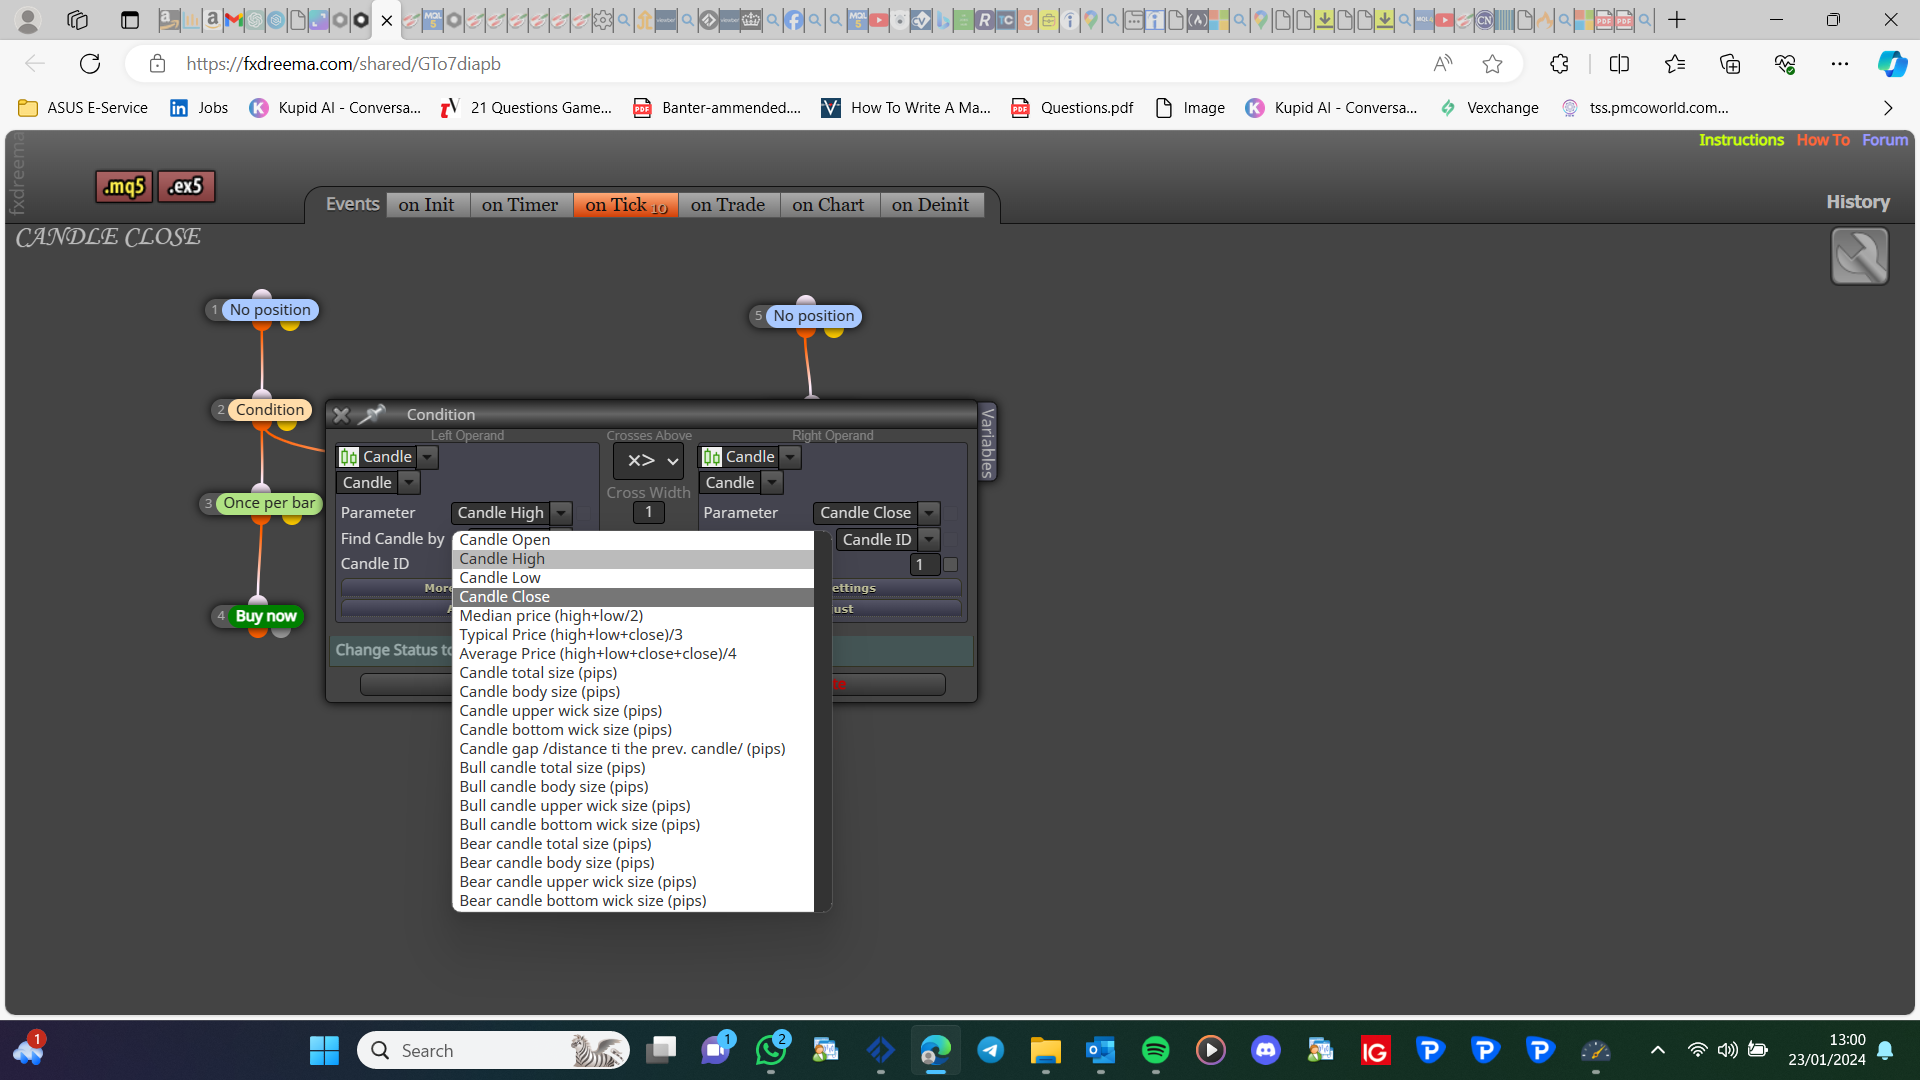The image size is (1920, 1080).
Task: Click the right operand Candle ID value field
Action: [925, 565]
